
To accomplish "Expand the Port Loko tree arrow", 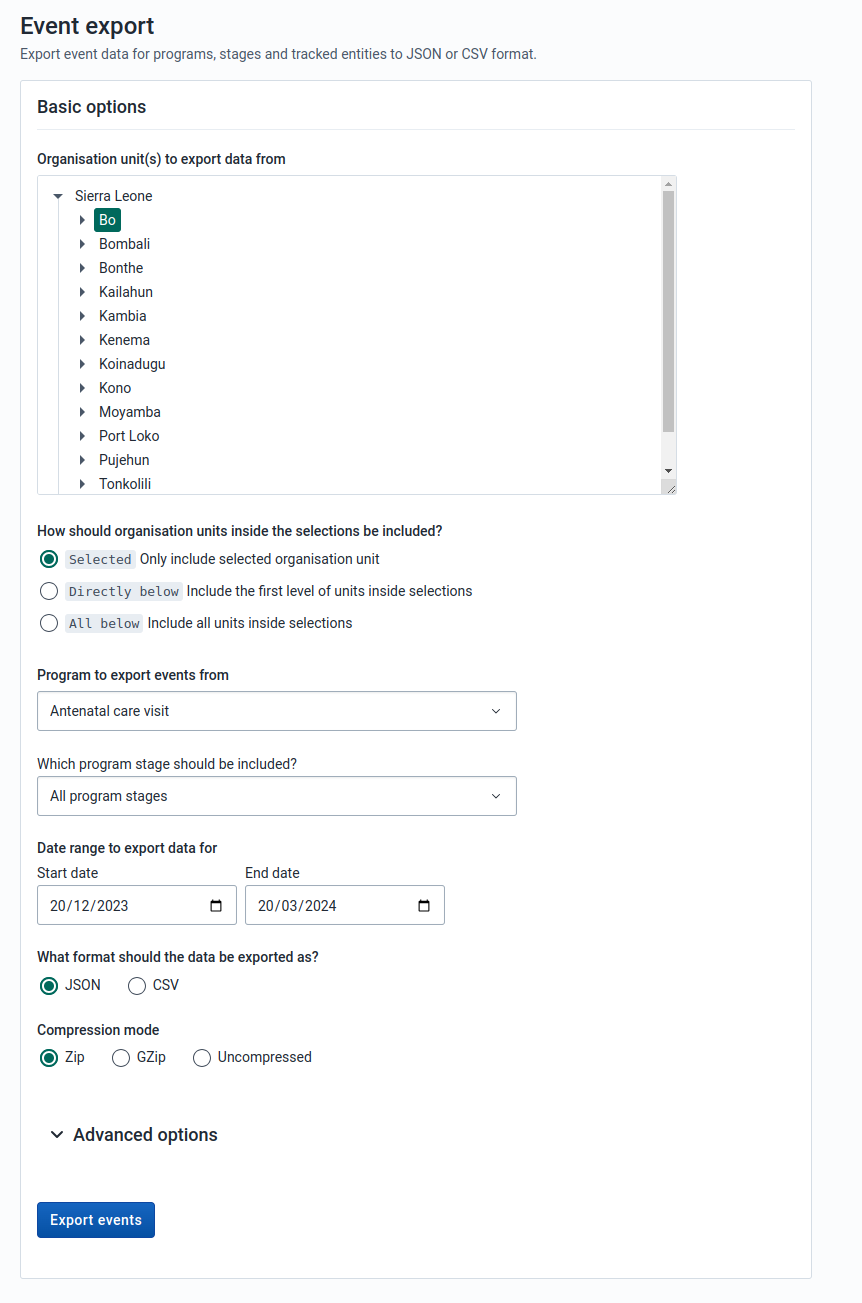I will point(83,436).
